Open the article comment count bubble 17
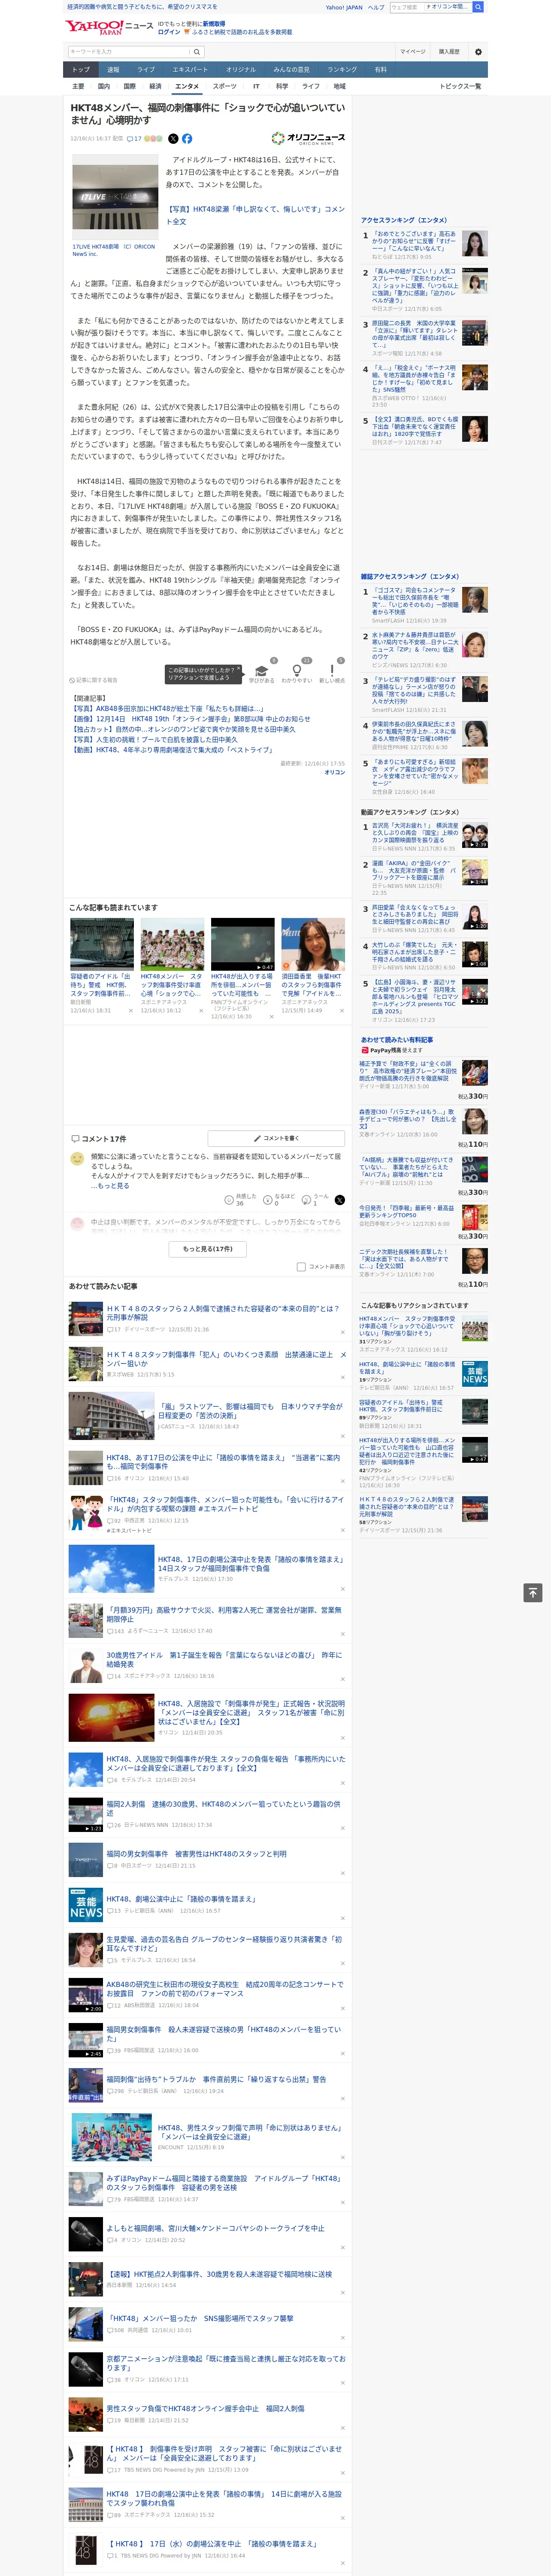This screenshot has height=2576, width=551. click(x=134, y=139)
